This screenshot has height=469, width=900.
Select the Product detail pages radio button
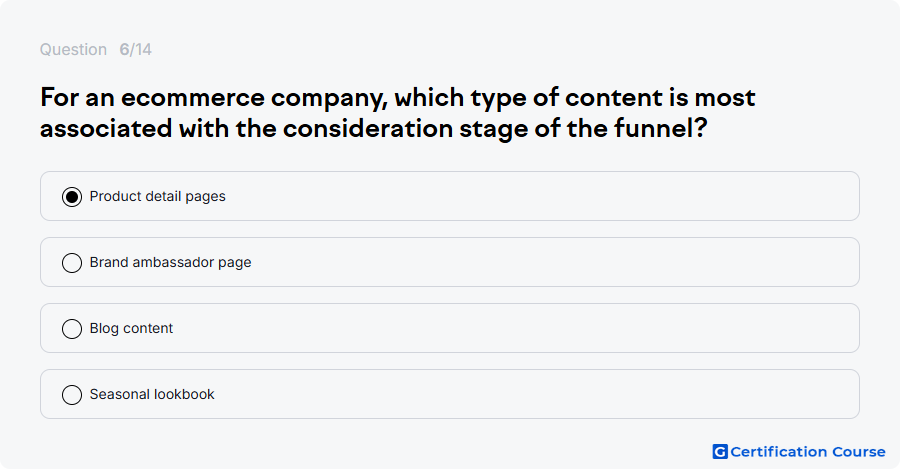tap(72, 197)
